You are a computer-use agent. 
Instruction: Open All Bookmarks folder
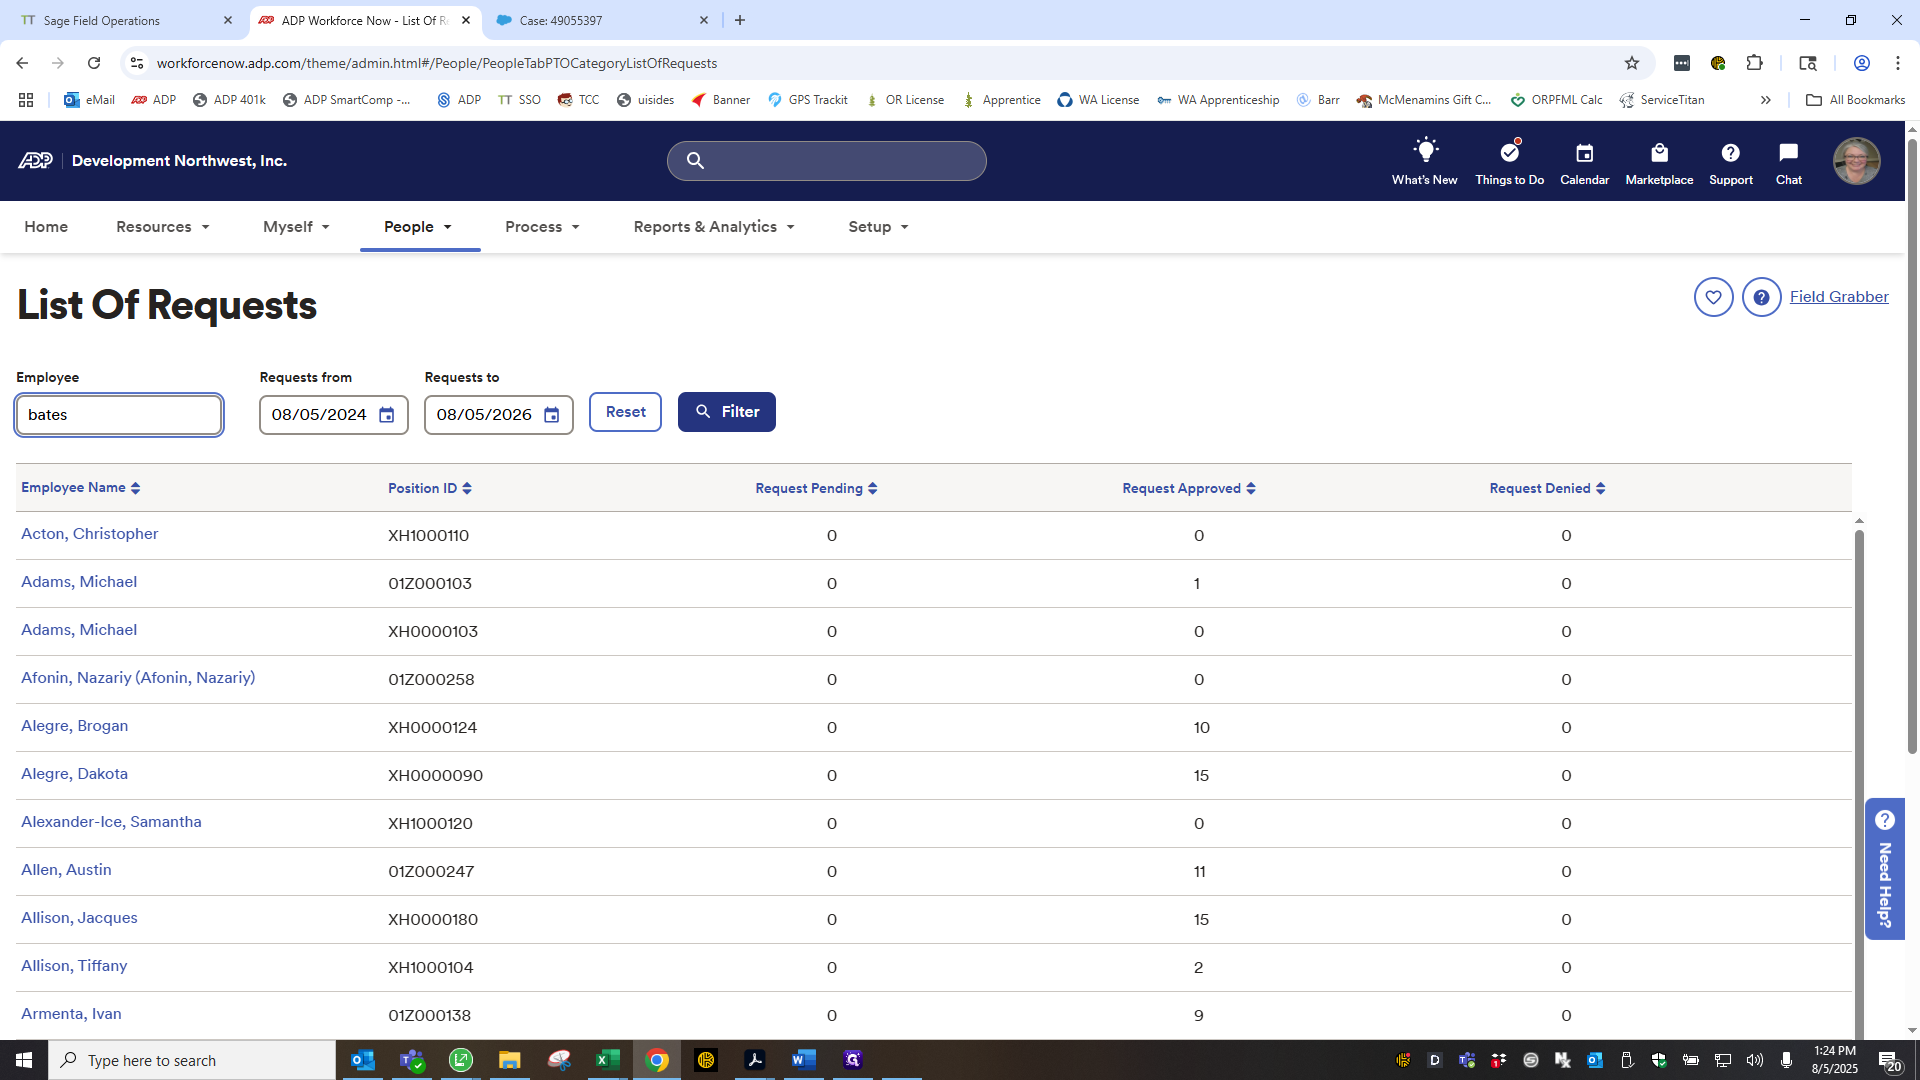pyautogui.click(x=1856, y=100)
